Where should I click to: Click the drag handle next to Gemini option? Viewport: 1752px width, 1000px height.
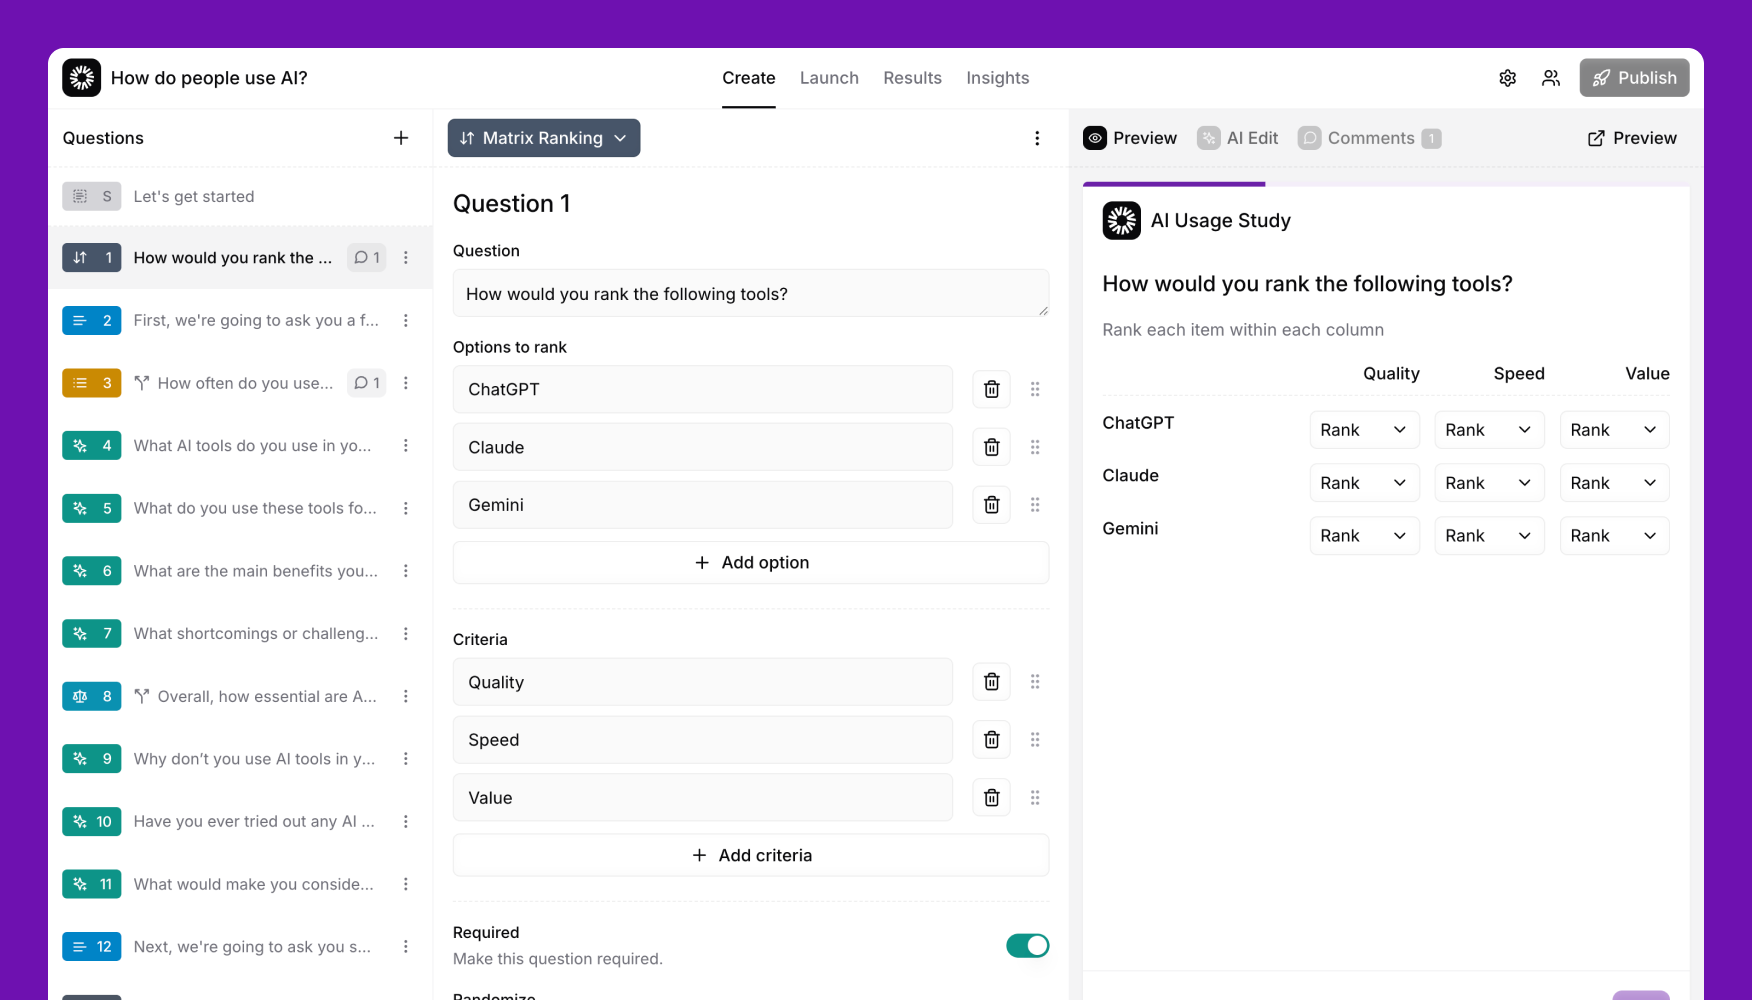(1035, 504)
